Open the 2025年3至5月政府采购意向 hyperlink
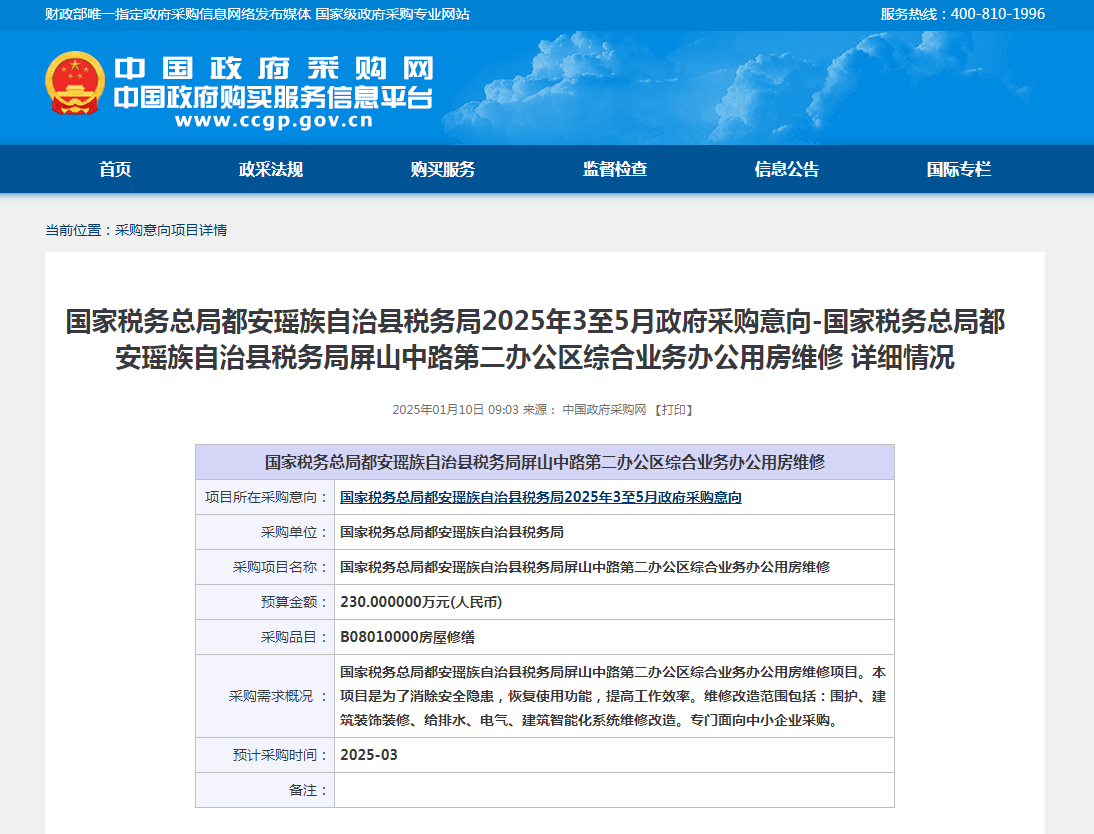Viewport: 1094px width, 834px height. [541, 497]
